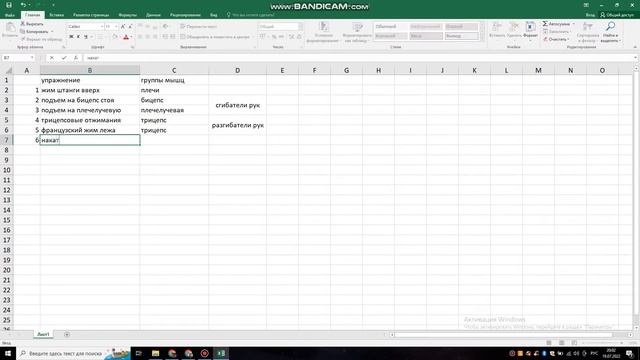Image resolution: width=640 pixels, height=360 pixels.
Task: Click Format Painter (Формат по образцу)
Action: (x=41, y=40)
